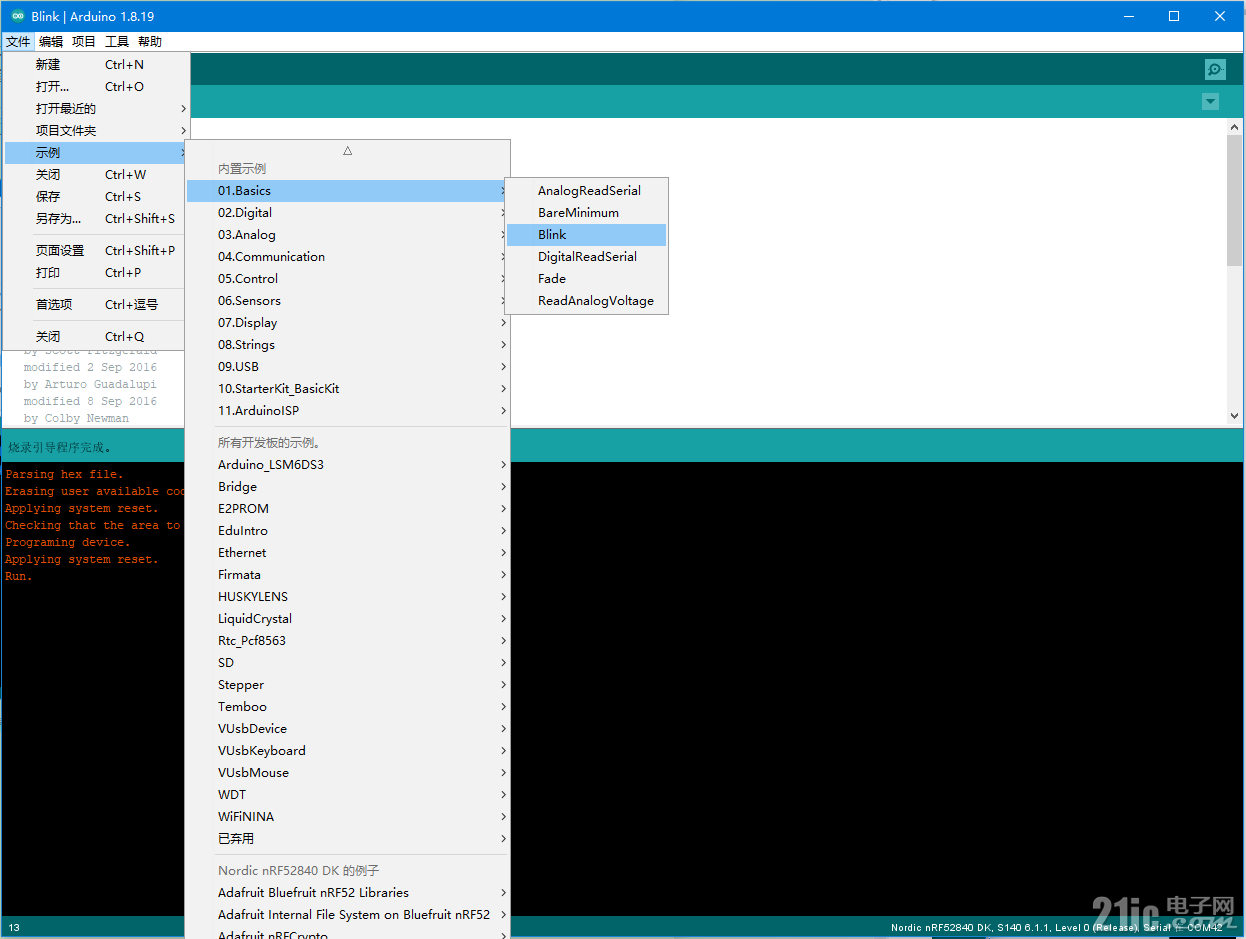Open the 工具 menu
1246x939 pixels.
click(x=117, y=41)
